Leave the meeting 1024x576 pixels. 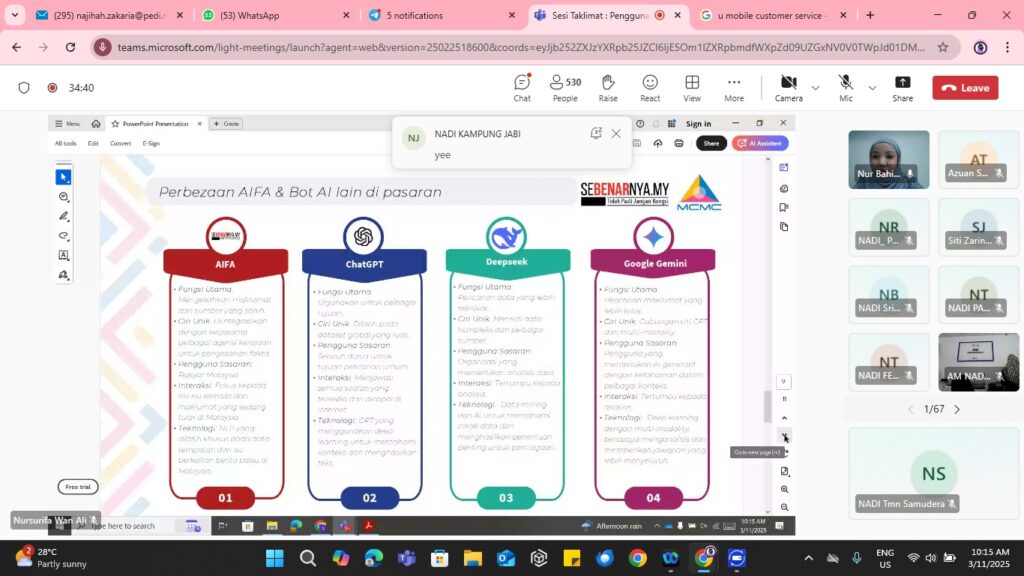pyautogui.click(x=965, y=88)
